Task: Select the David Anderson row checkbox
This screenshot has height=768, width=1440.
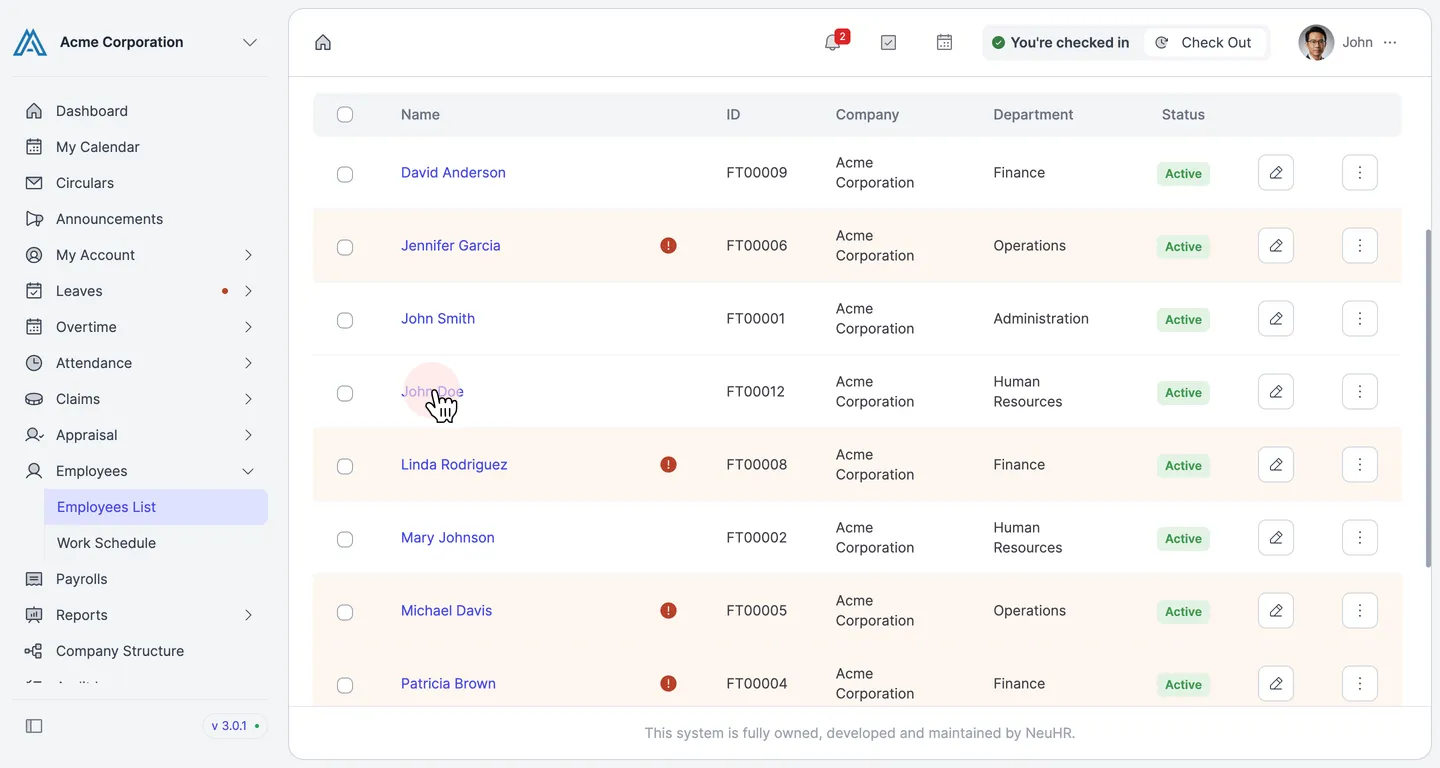Action: point(345,174)
